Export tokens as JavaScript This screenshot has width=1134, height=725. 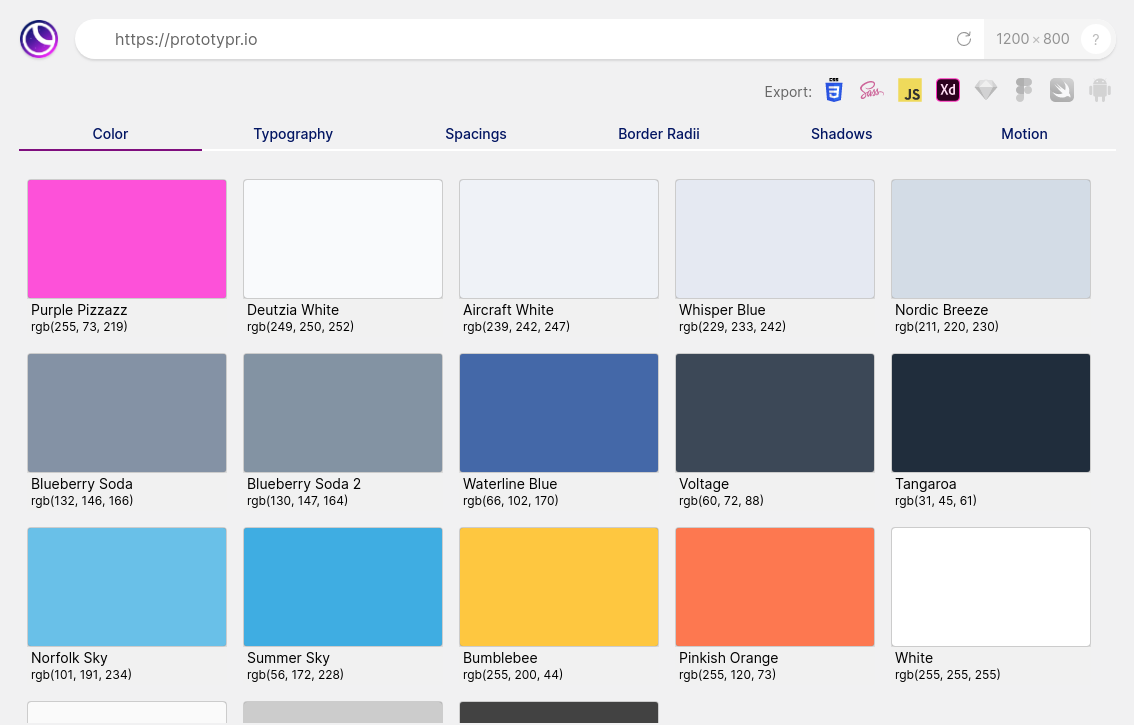pyautogui.click(x=910, y=90)
